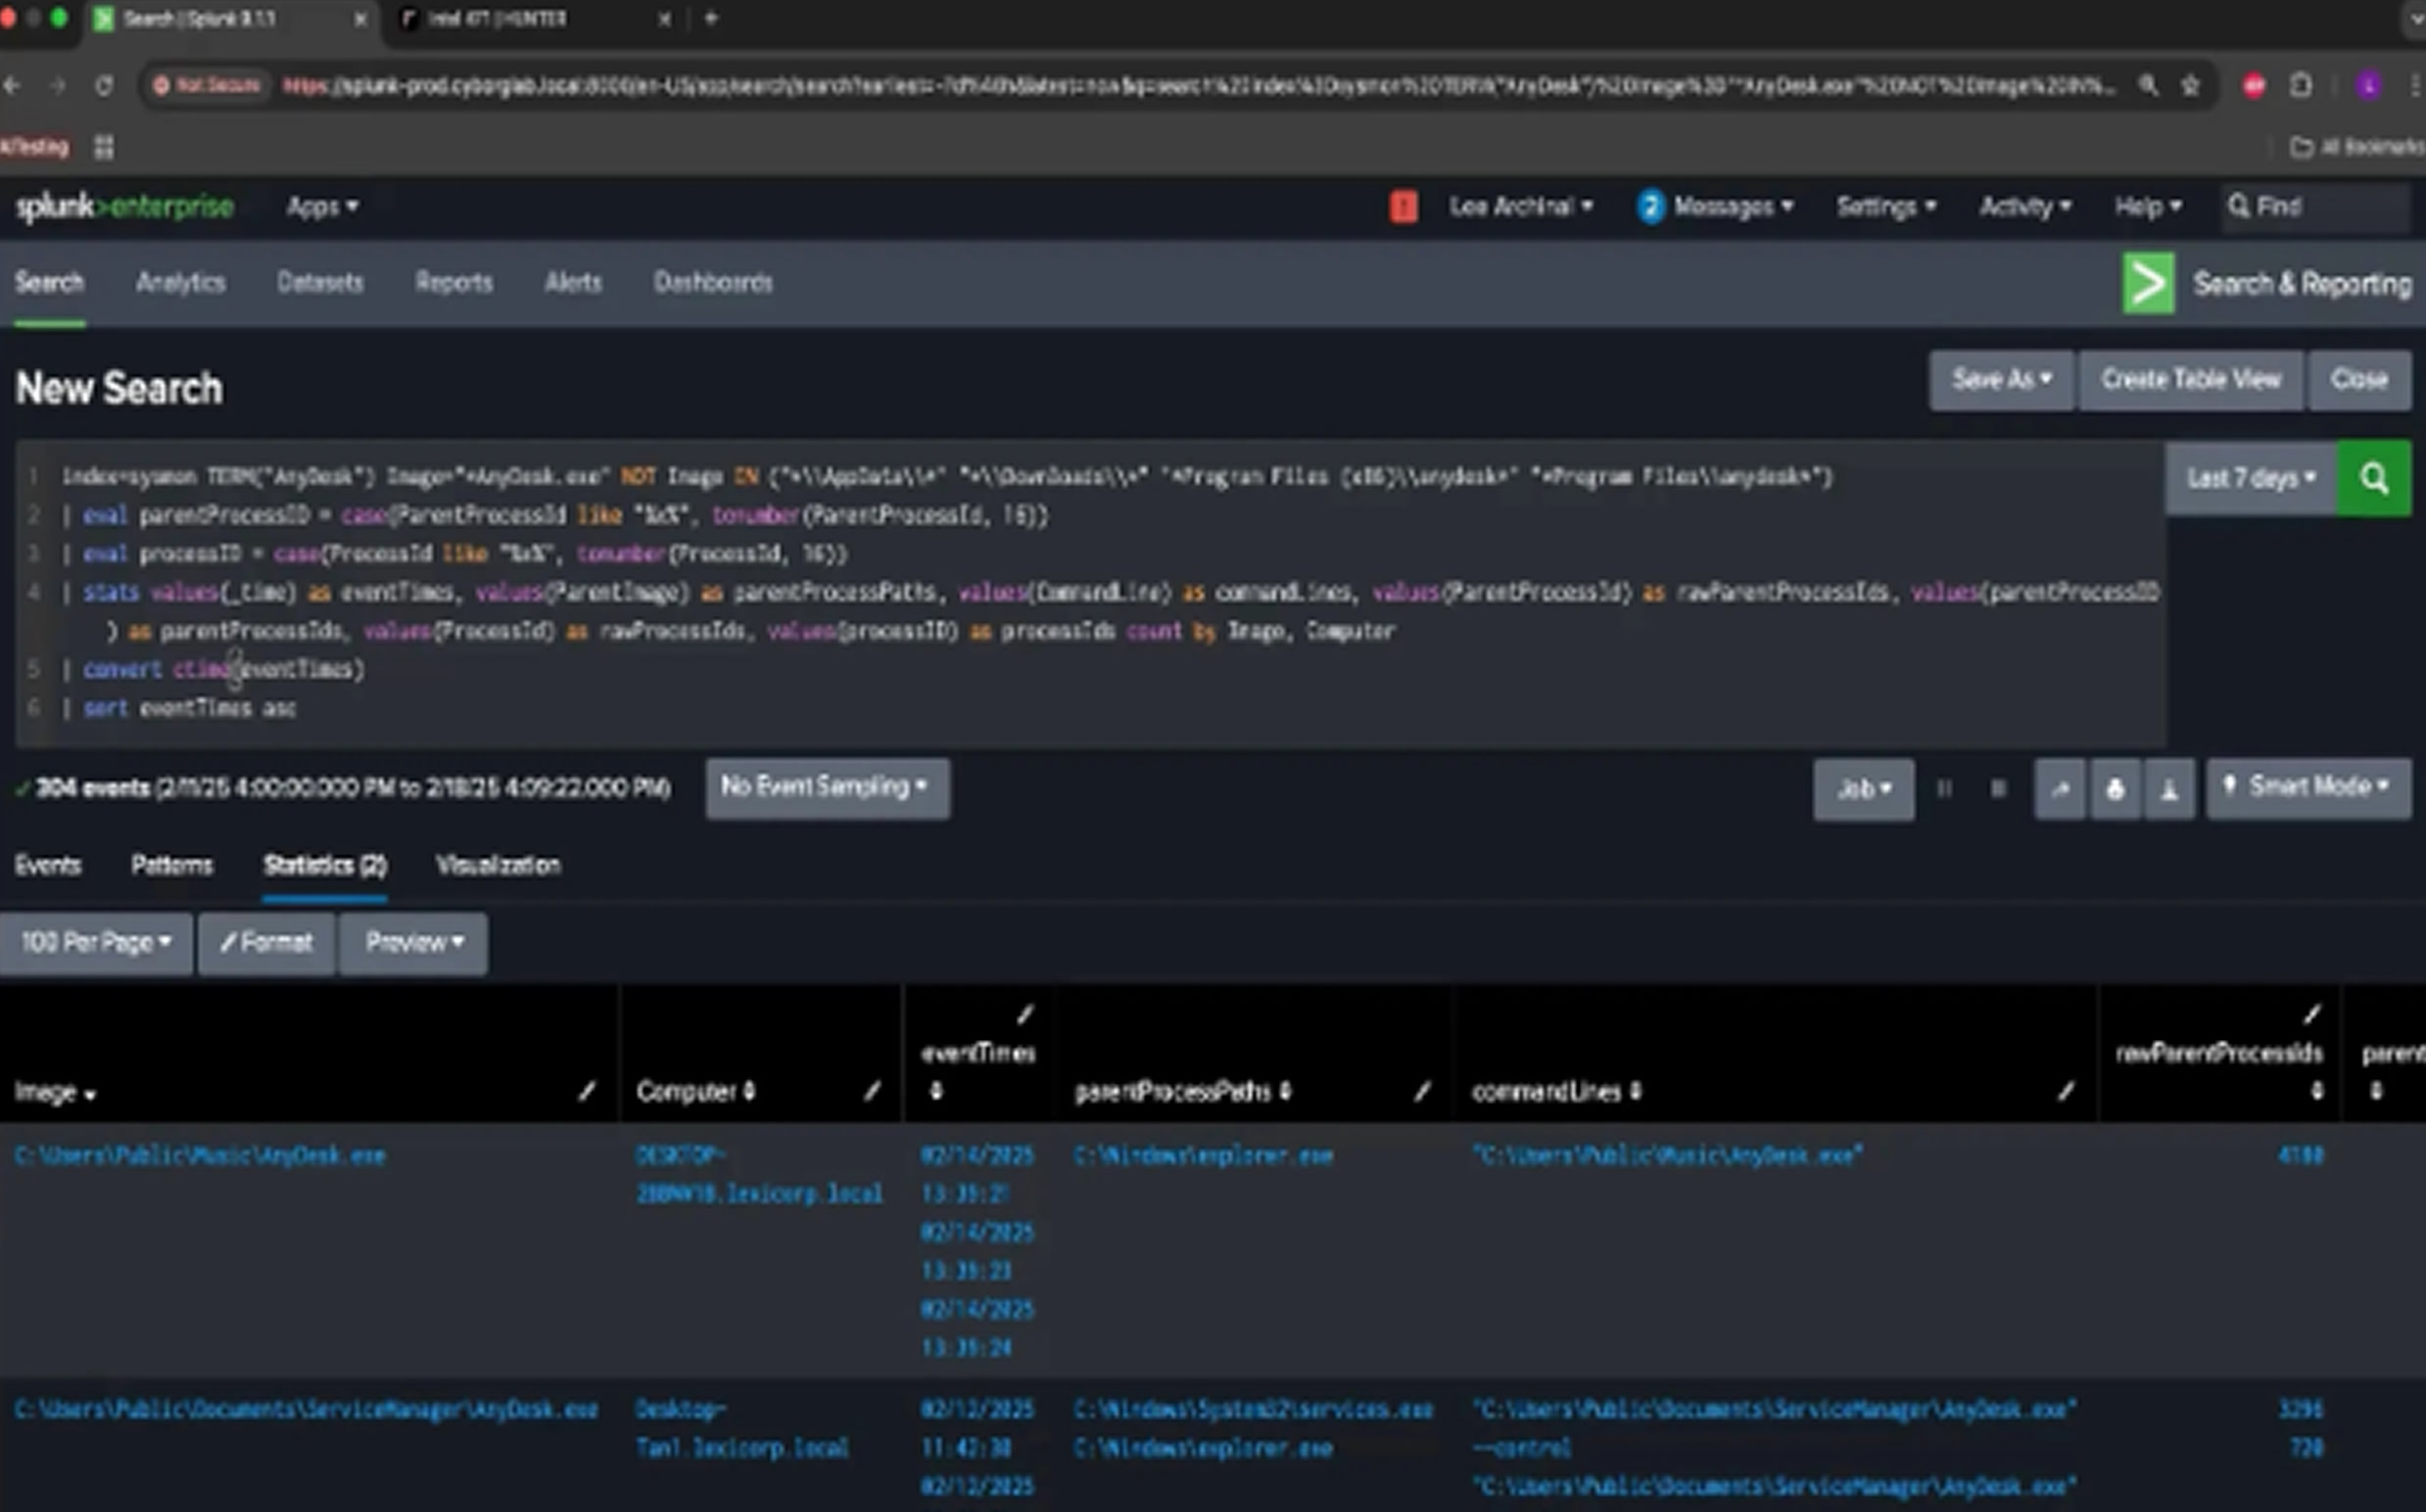Open the Smart Mode dropdown

2308,787
